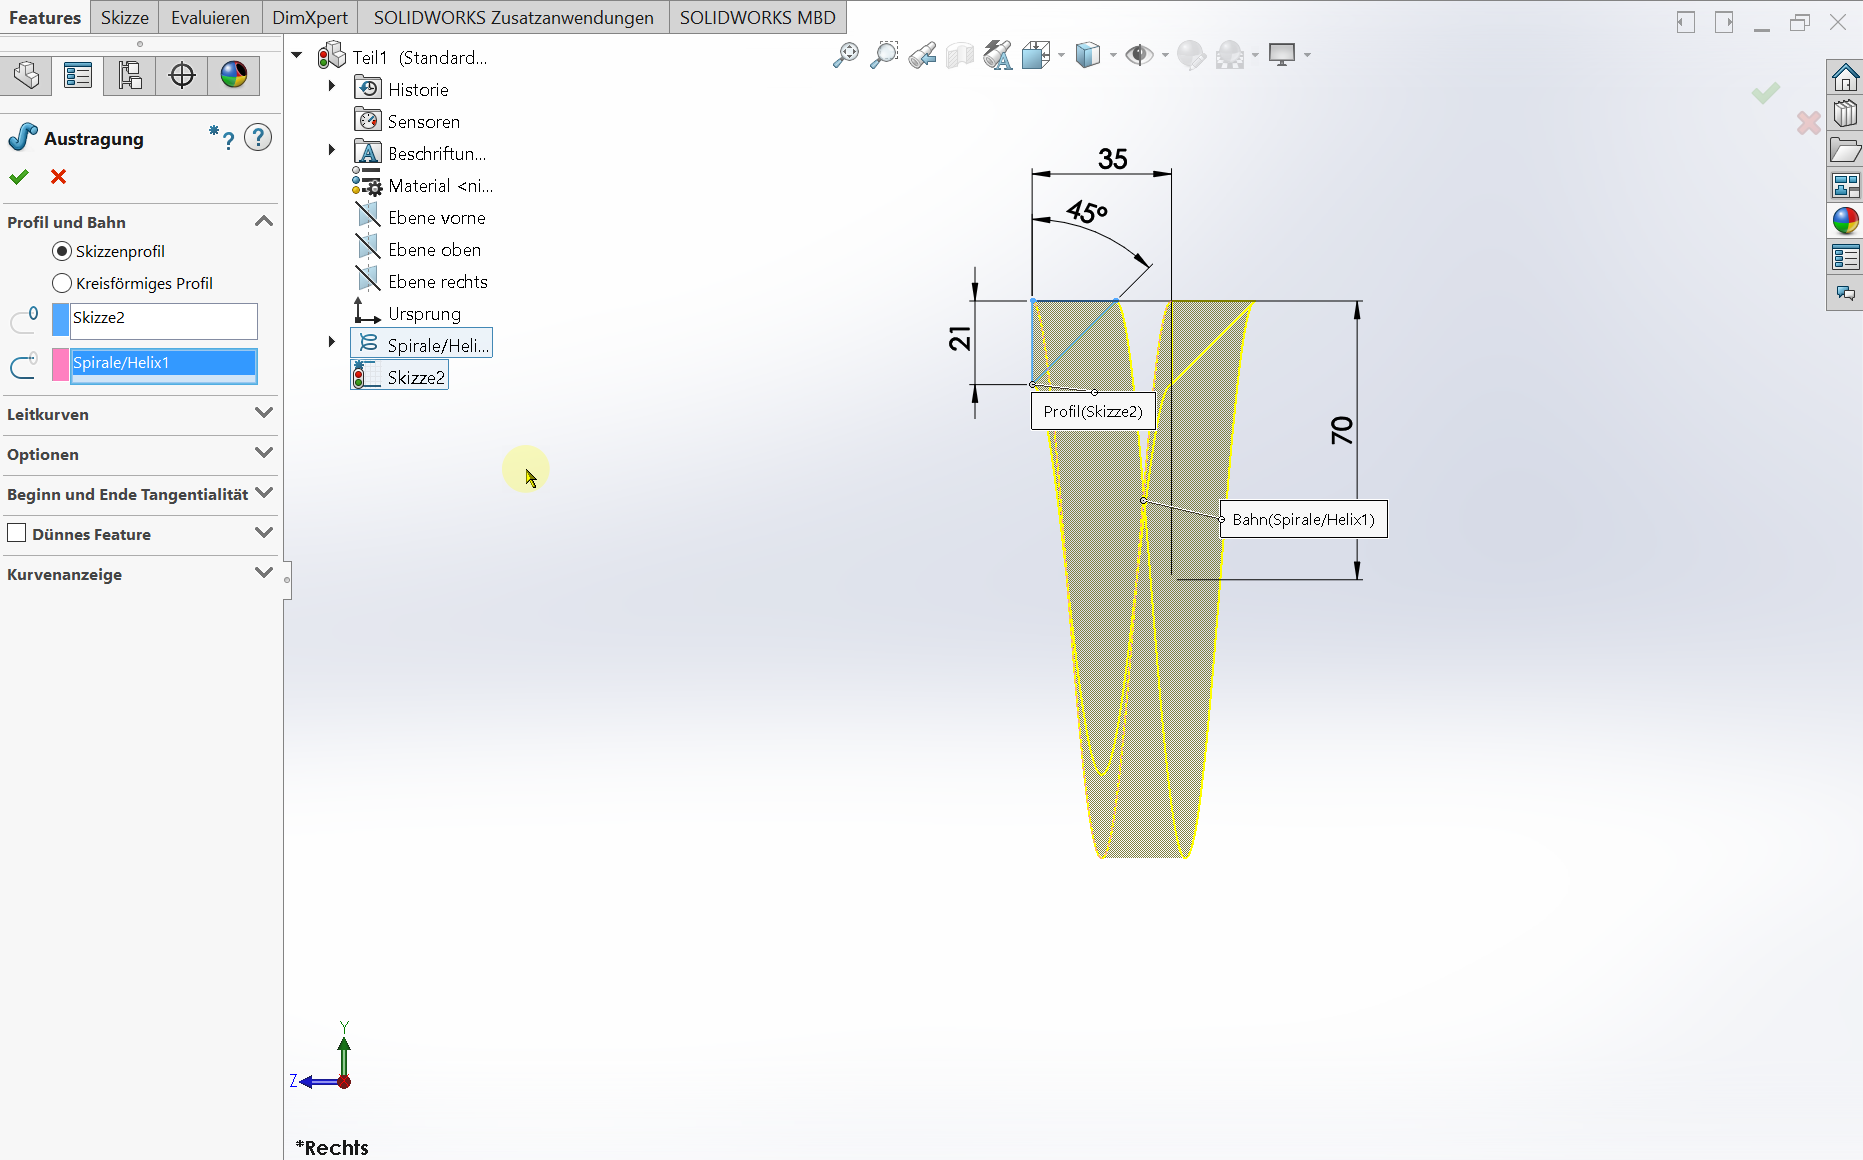This screenshot has width=1863, height=1160.
Task: Click the Austragung help question mark icon
Action: pyautogui.click(x=258, y=138)
